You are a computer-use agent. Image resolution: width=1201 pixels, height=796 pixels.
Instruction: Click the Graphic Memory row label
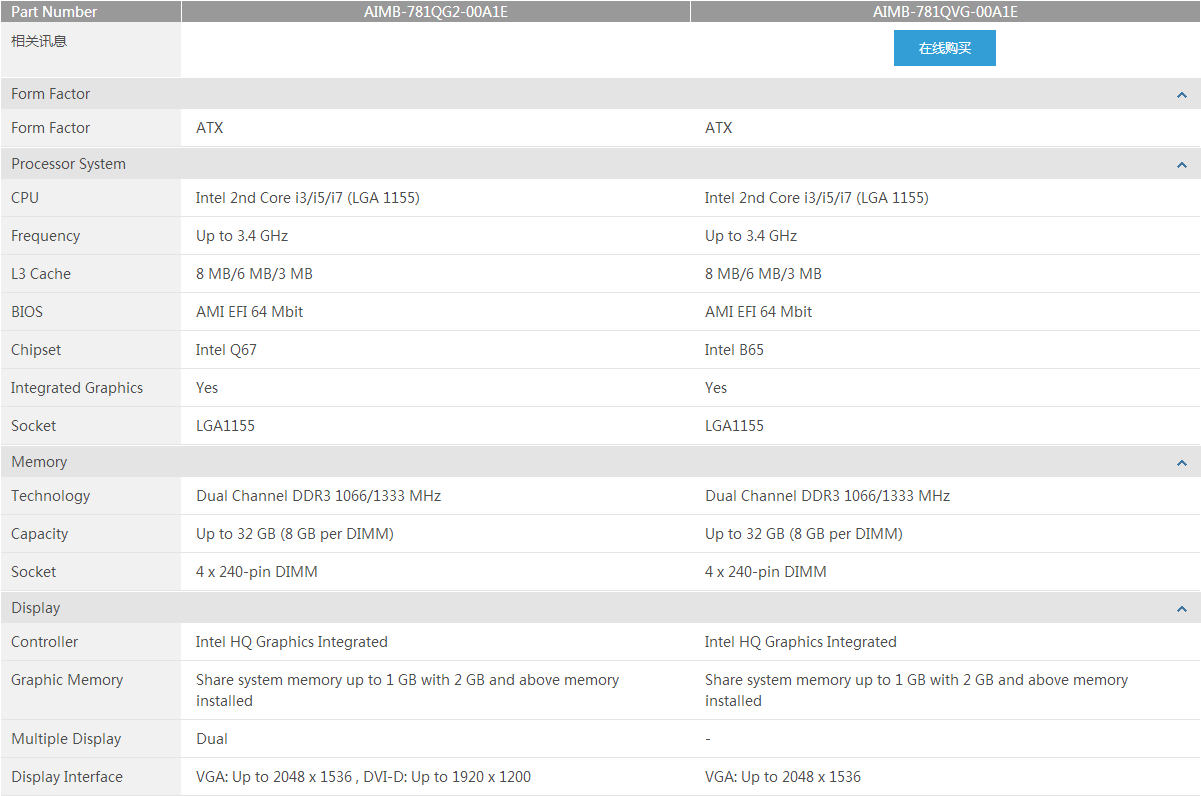(67, 680)
